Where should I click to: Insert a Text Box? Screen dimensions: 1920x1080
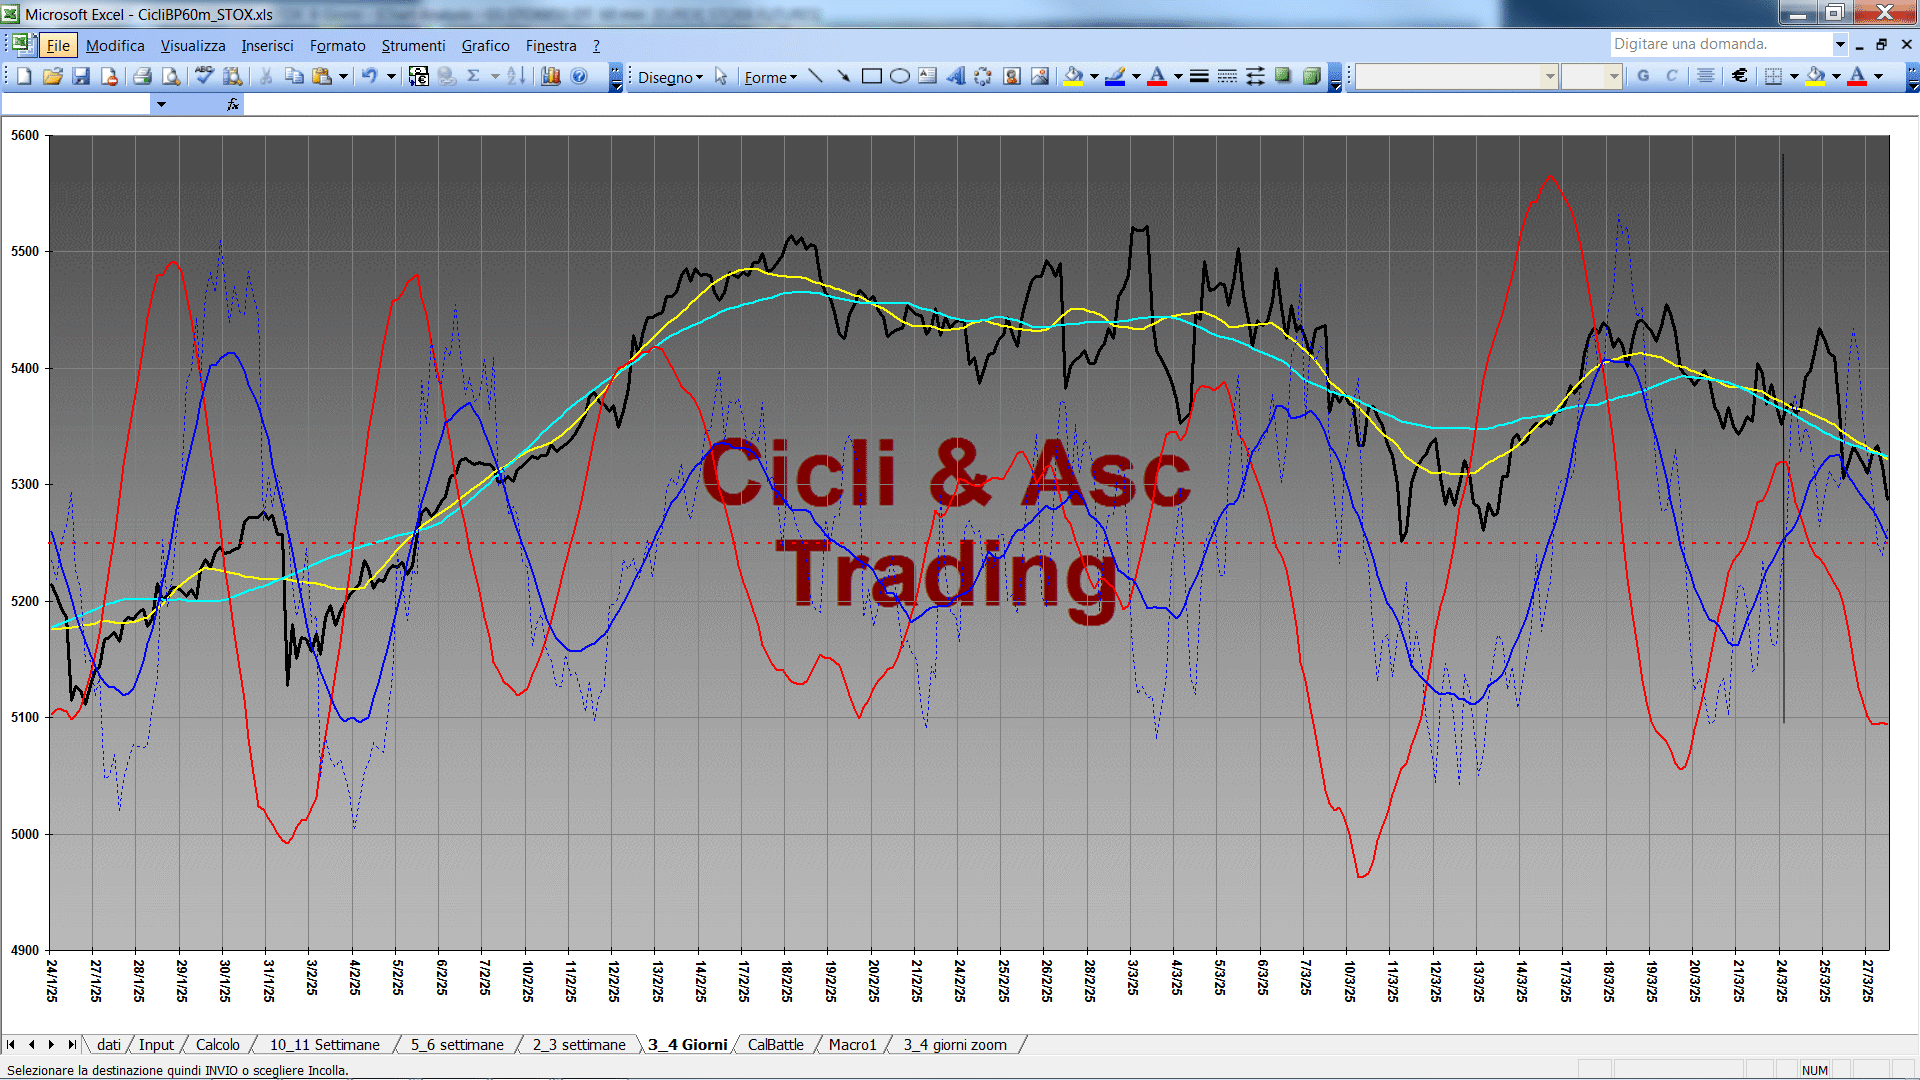coord(927,76)
